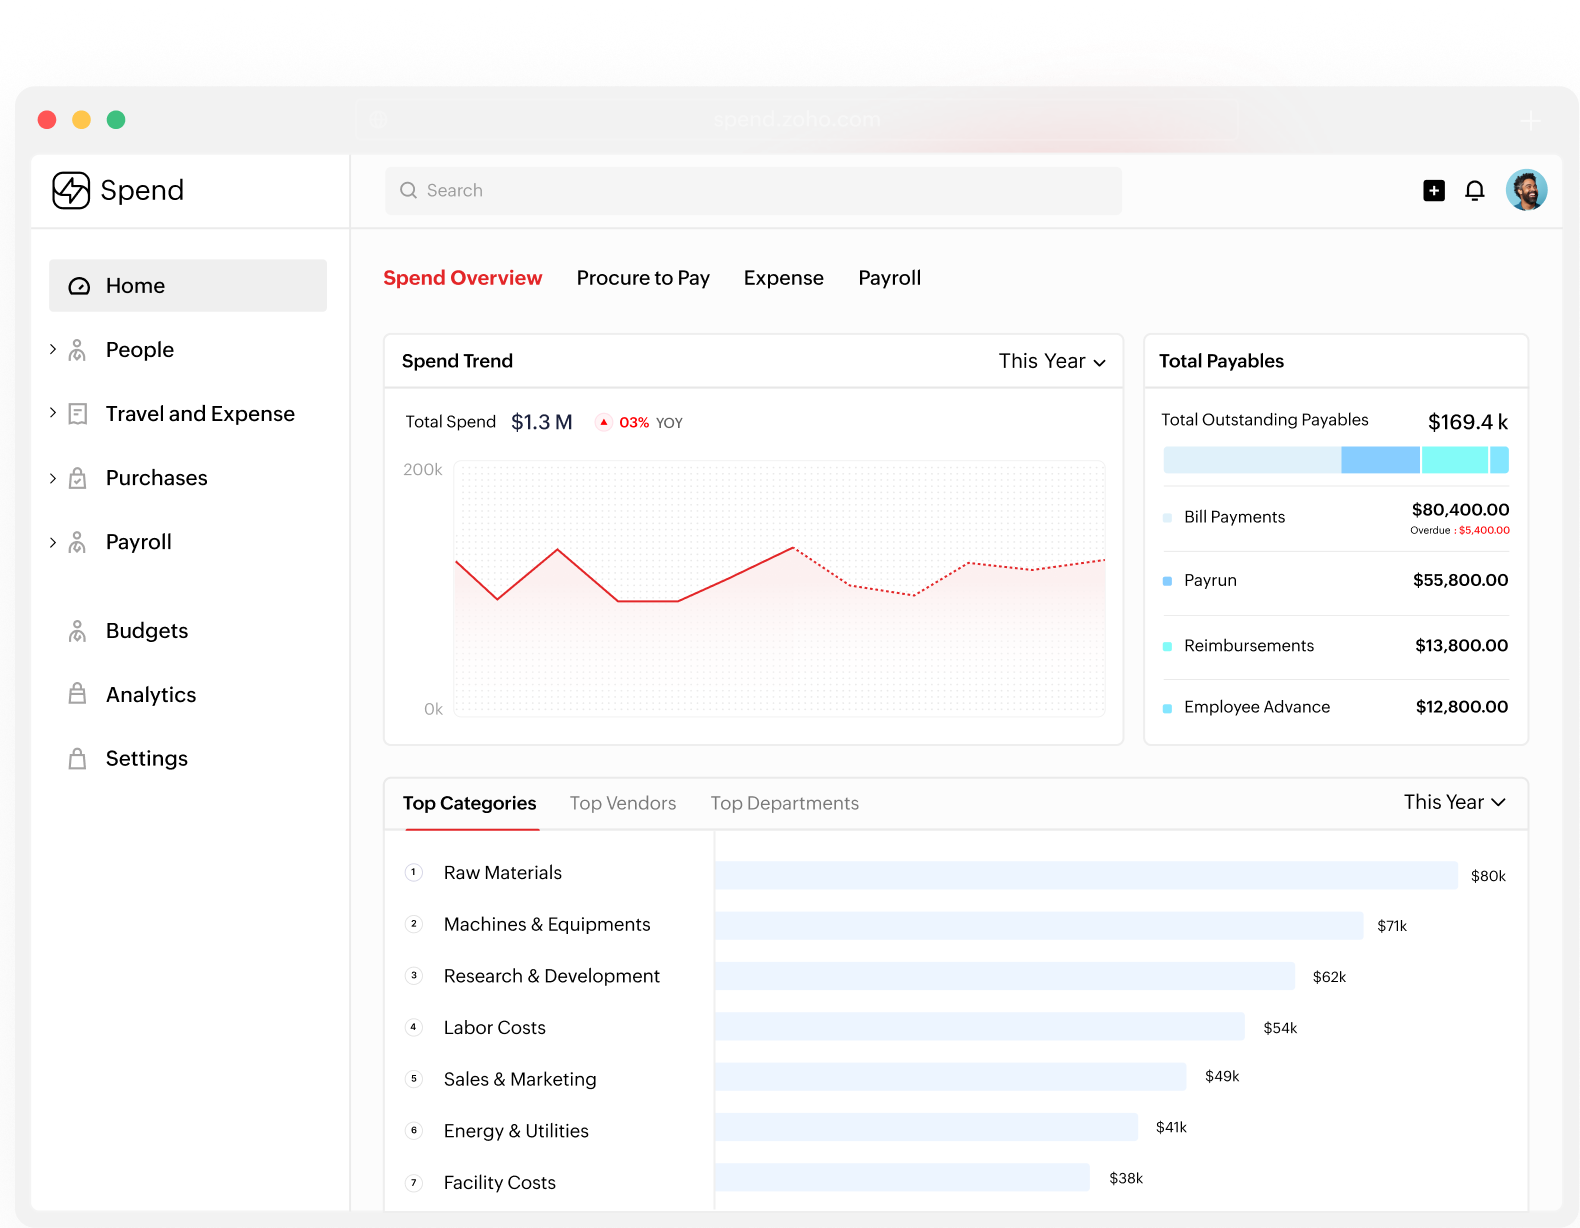The image size is (1580, 1228).
Task: Click the Spend logo icon
Action: pos(71,190)
